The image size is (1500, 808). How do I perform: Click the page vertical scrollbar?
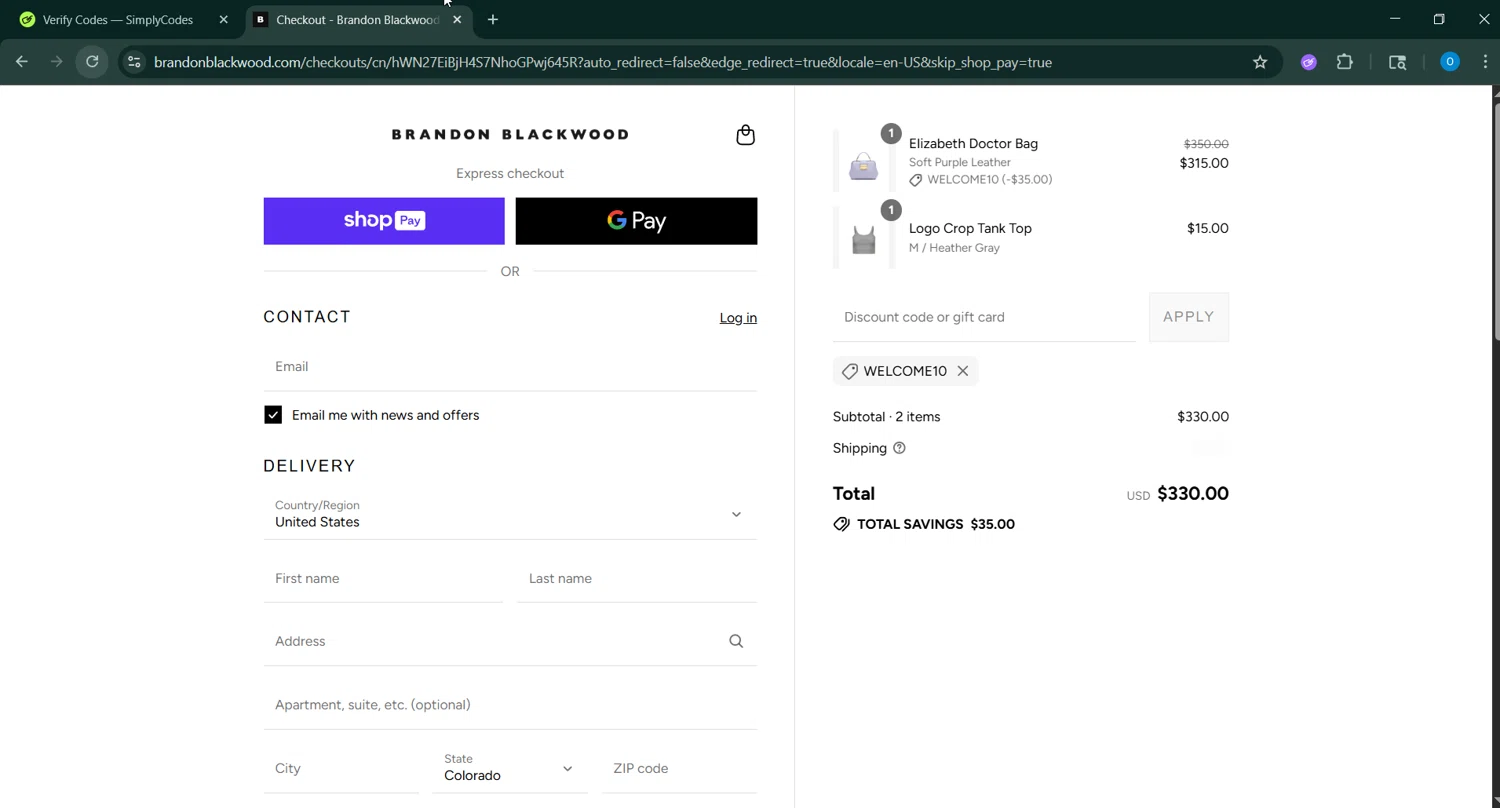(x=1495, y=220)
